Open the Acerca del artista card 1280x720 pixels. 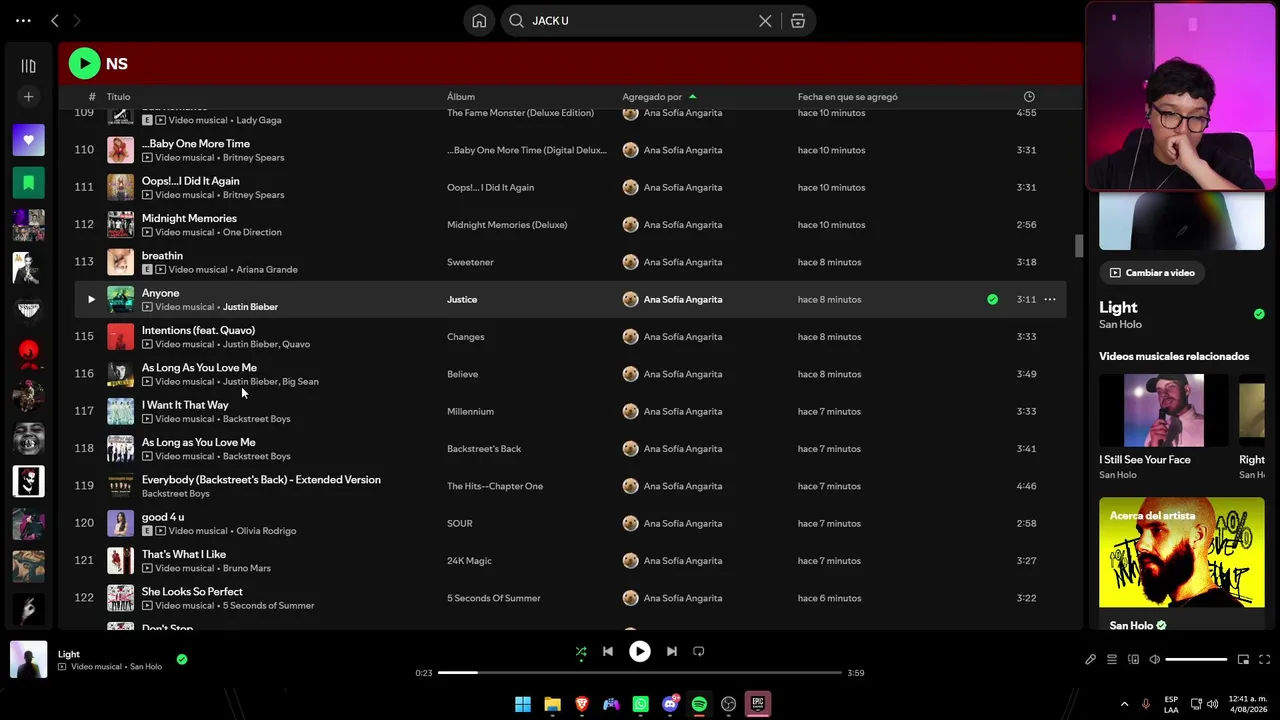click(x=1182, y=565)
